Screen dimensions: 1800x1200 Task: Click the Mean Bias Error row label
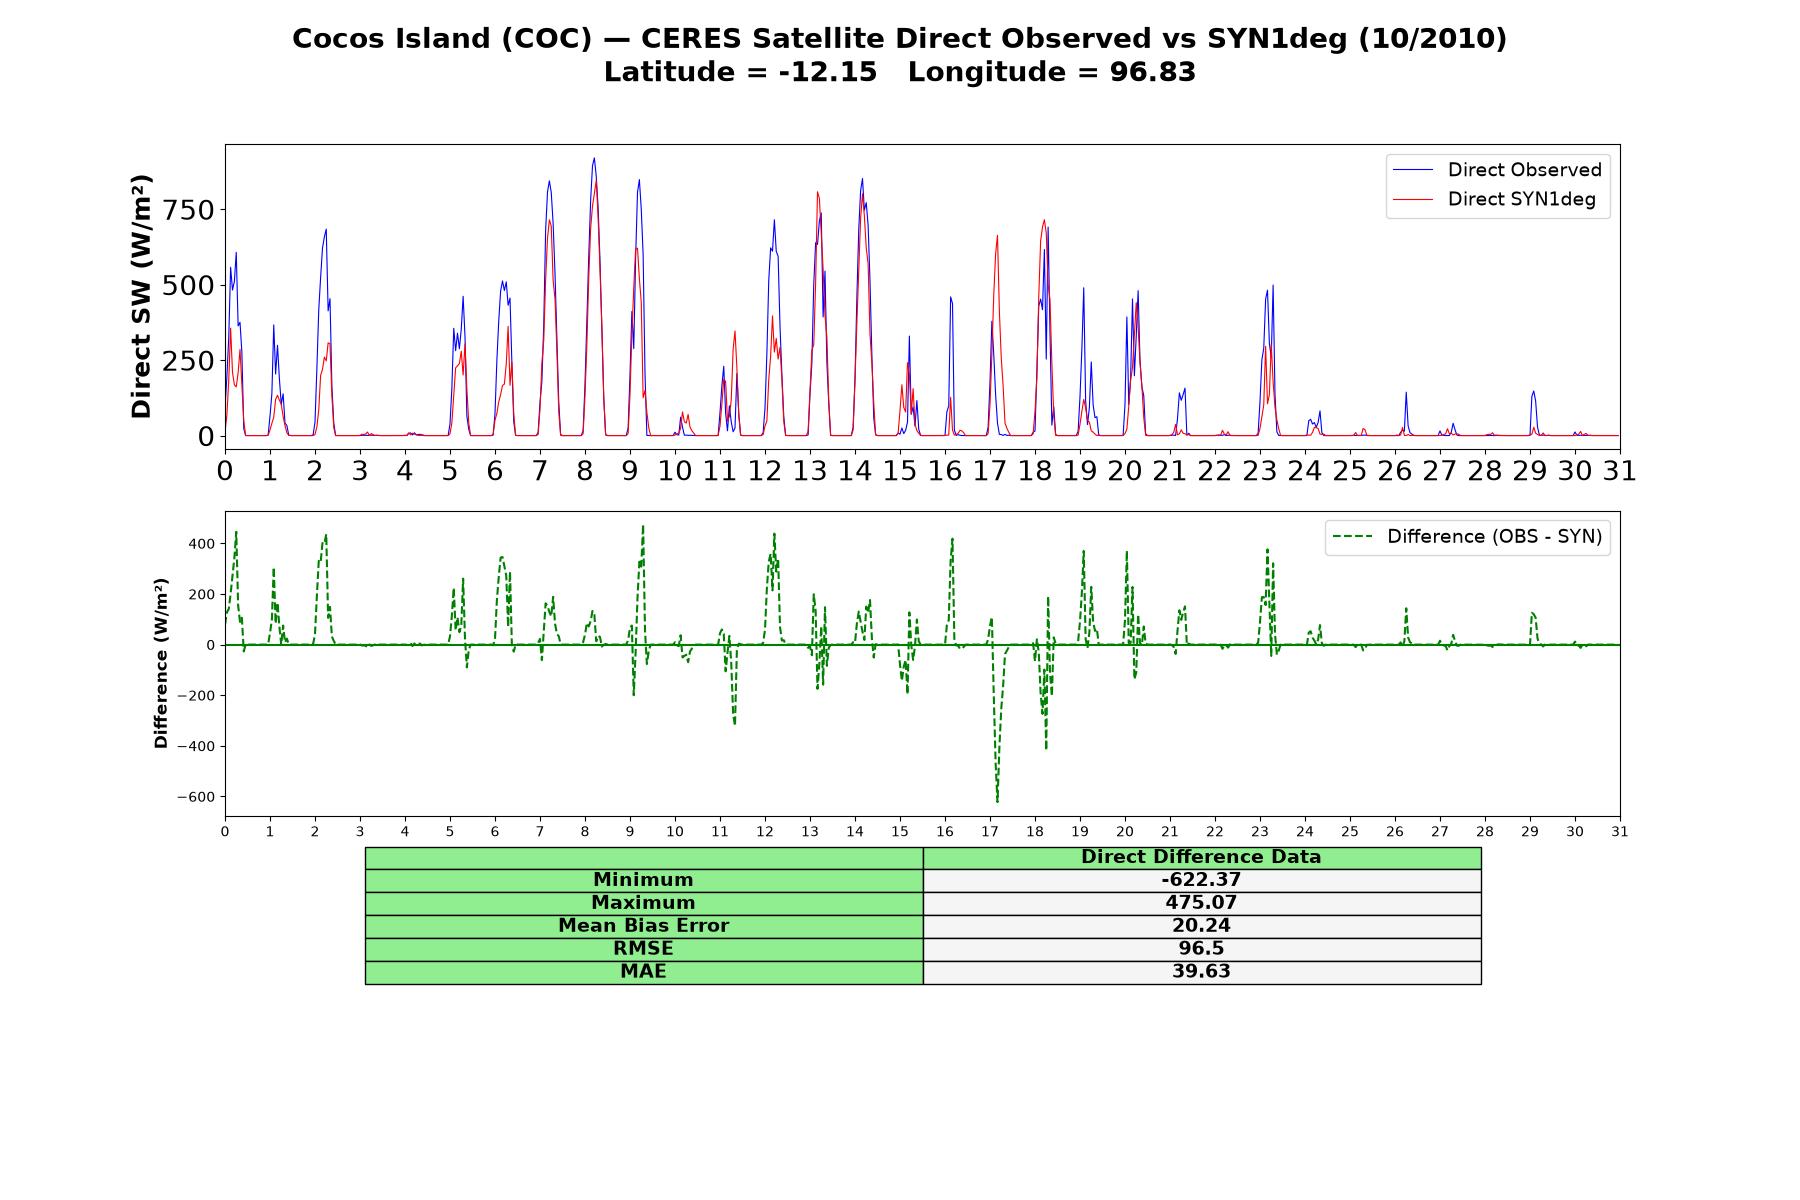[x=643, y=926]
